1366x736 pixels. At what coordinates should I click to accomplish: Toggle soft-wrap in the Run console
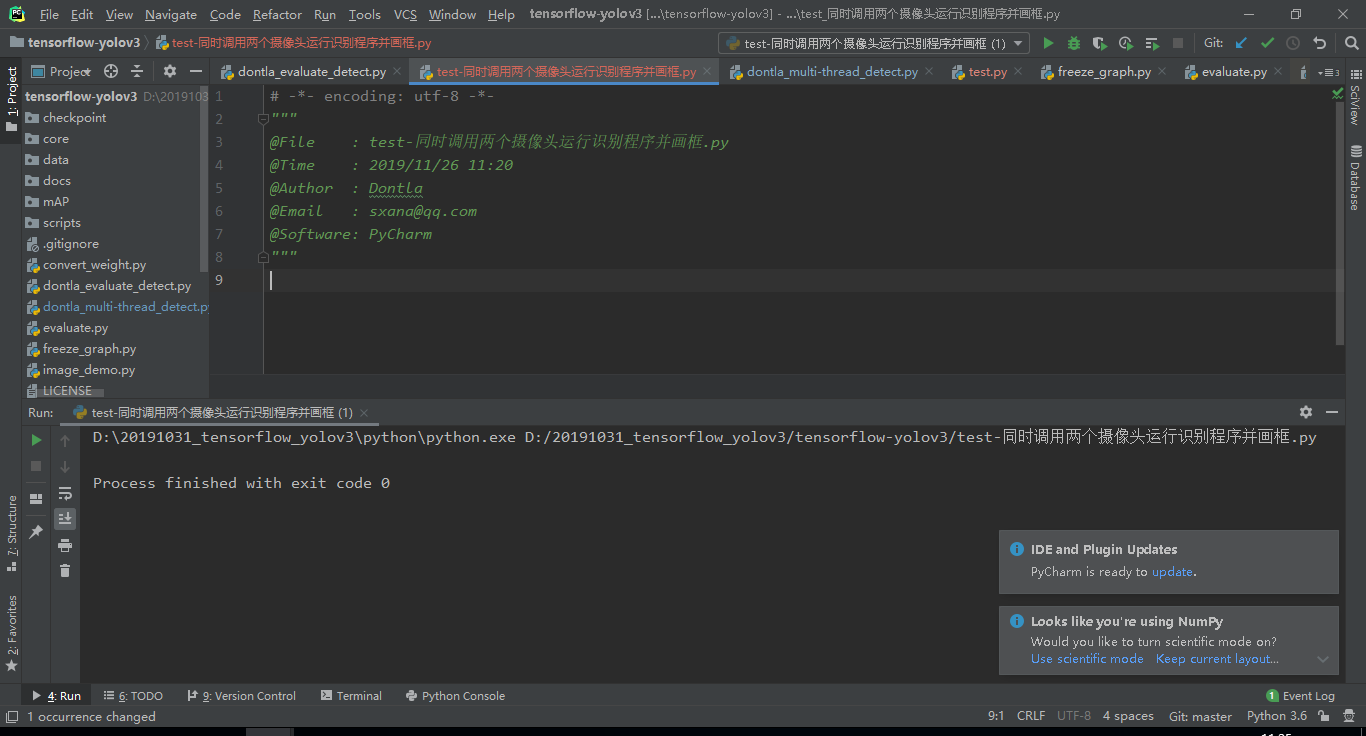(65, 493)
